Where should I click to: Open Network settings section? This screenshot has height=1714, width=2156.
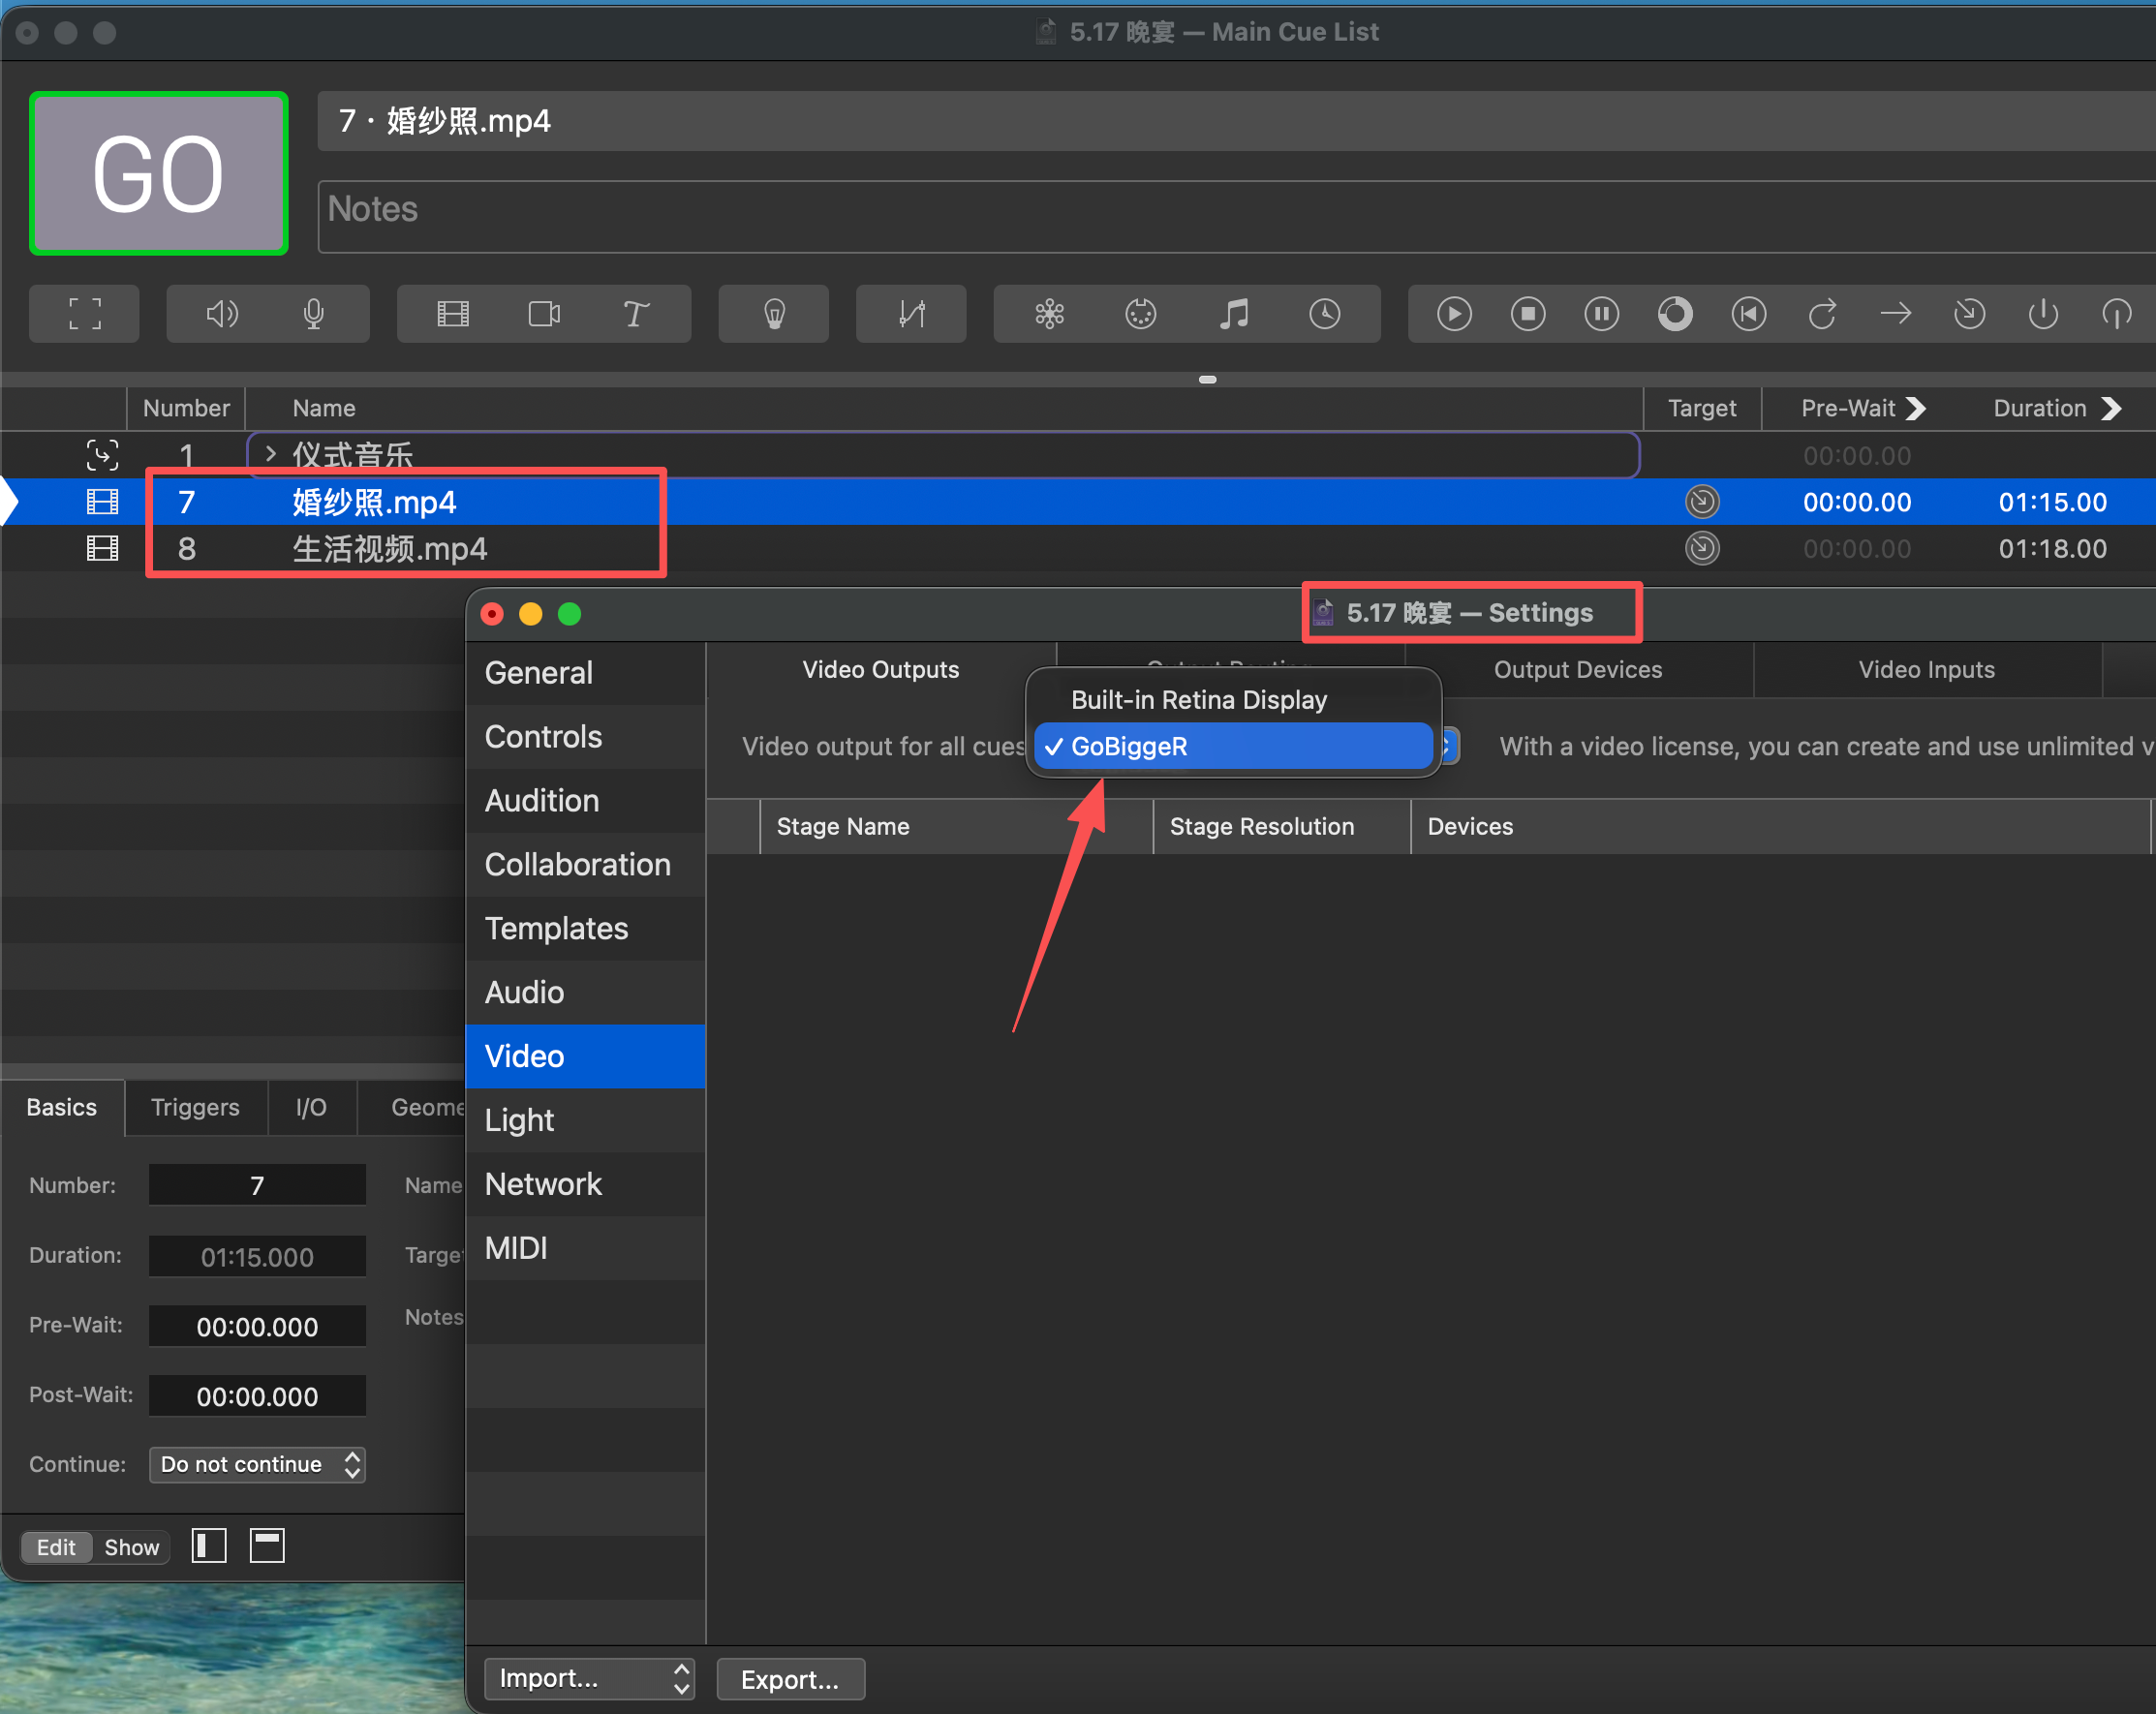tap(586, 1184)
